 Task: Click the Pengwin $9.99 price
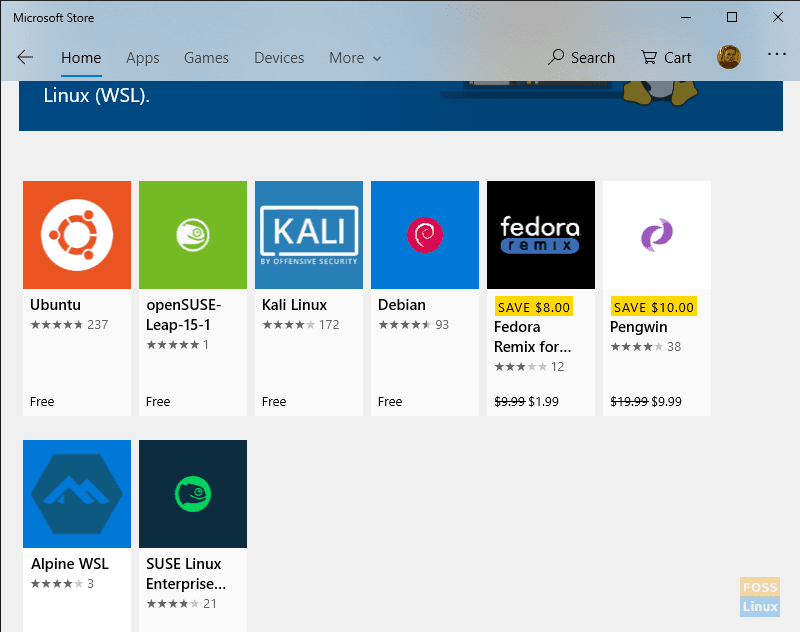(x=666, y=401)
